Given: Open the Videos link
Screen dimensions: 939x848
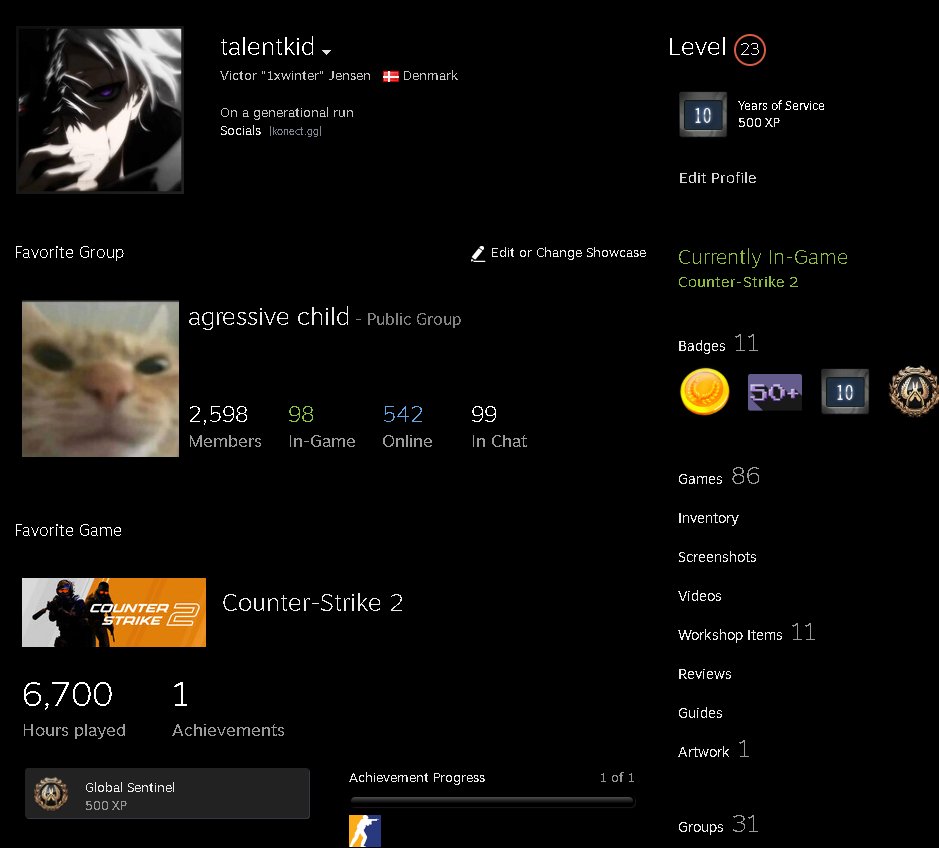Looking at the screenshot, I should click(x=699, y=596).
